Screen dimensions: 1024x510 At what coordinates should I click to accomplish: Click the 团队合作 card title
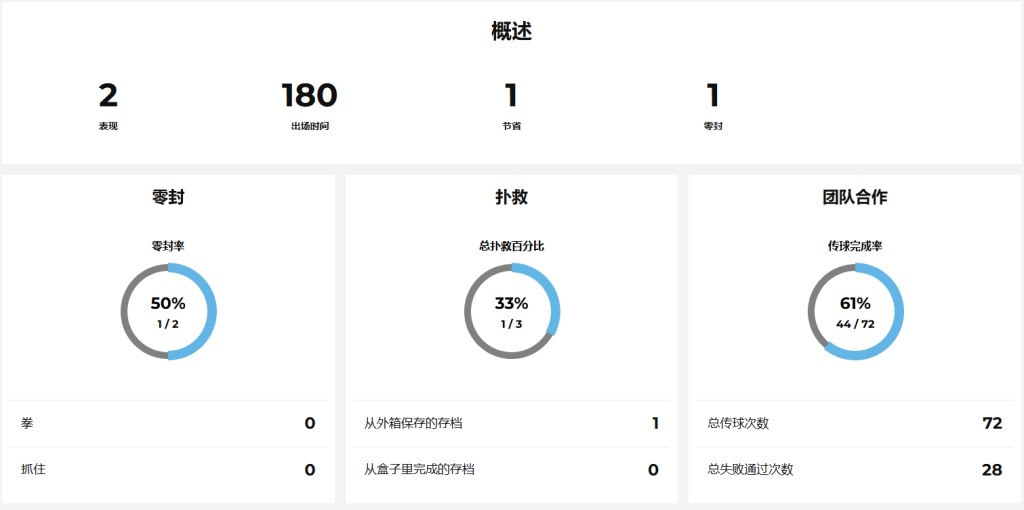[855, 197]
